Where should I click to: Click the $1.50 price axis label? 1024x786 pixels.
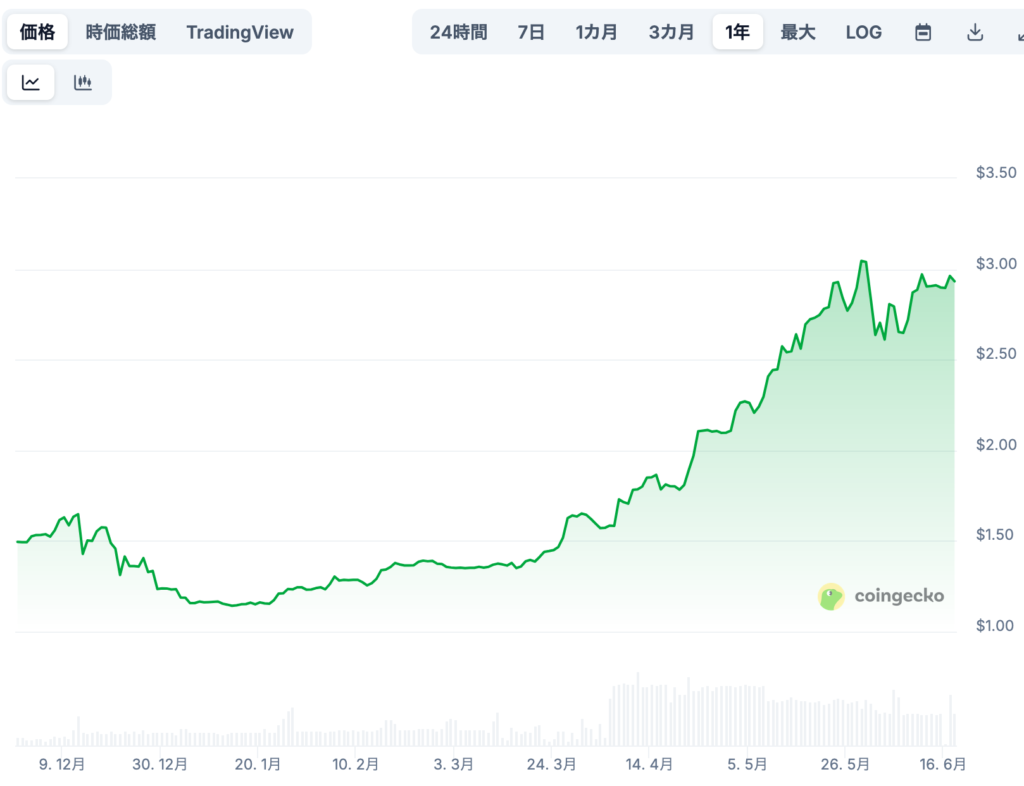(995, 535)
